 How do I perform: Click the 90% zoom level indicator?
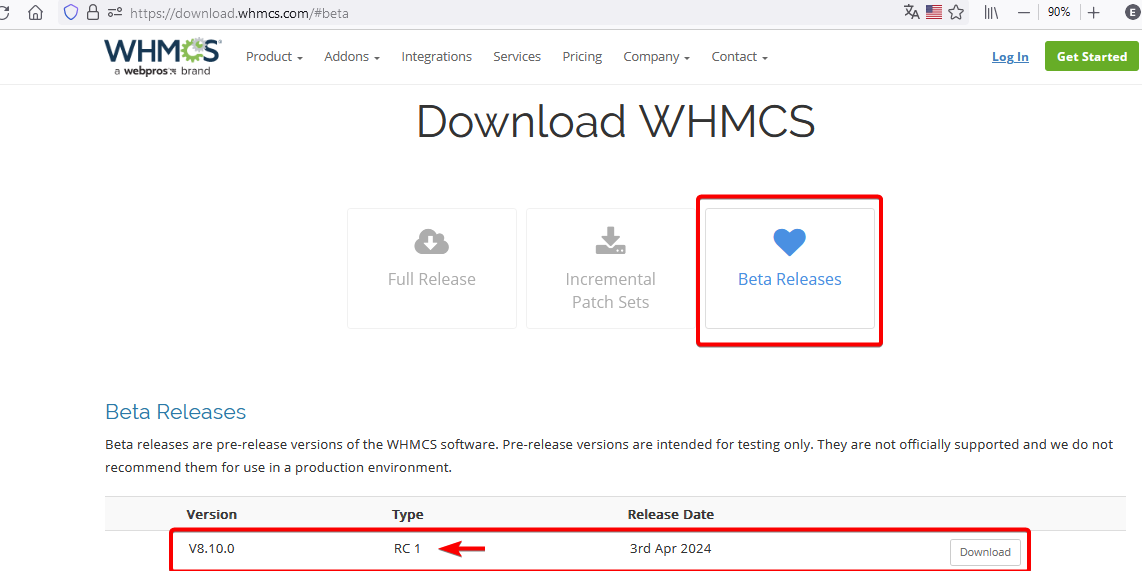tap(1059, 12)
